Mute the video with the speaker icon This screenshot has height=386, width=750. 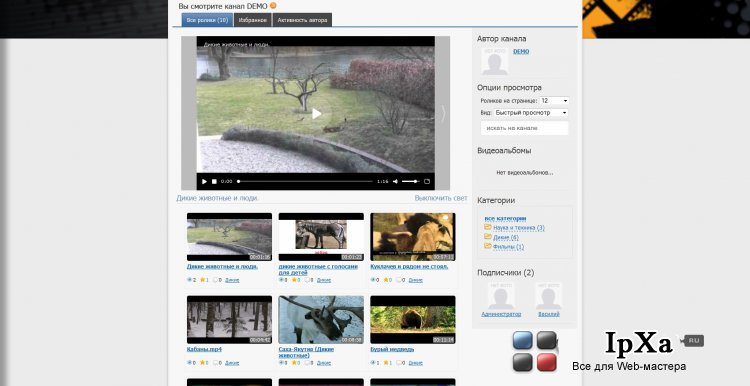coord(396,182)
